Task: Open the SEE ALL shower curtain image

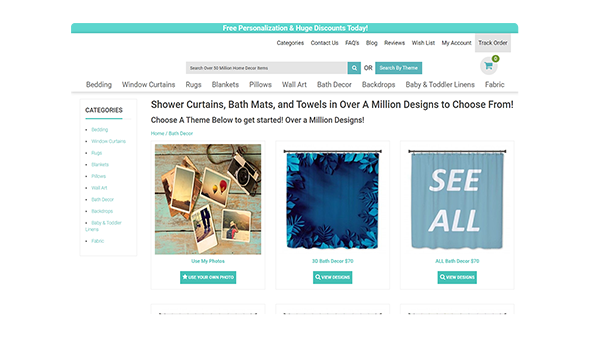Action: pyautogui.click(x=457, y=200)
